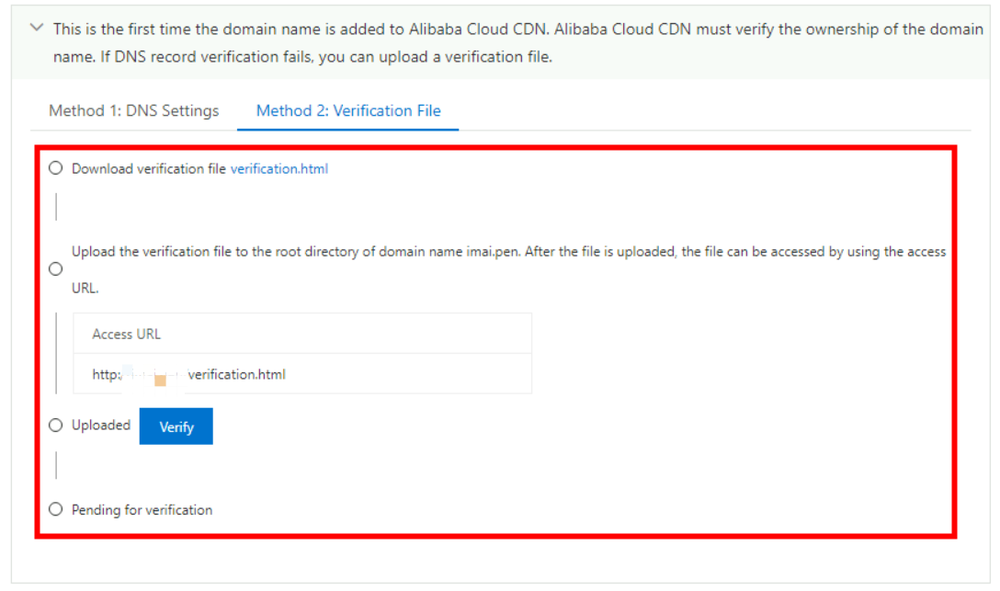Select the Method 2: Verification File tab

[348, 111]
